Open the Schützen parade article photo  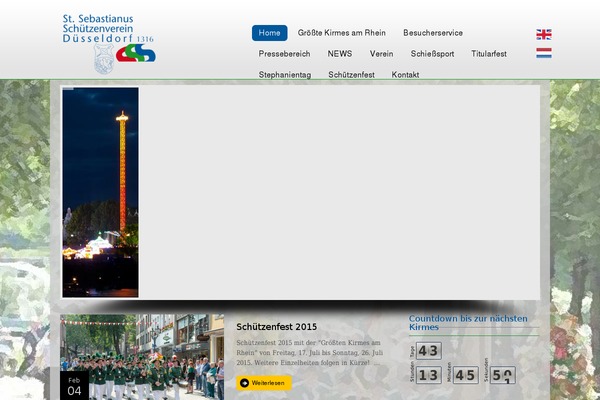coord(142,357)
